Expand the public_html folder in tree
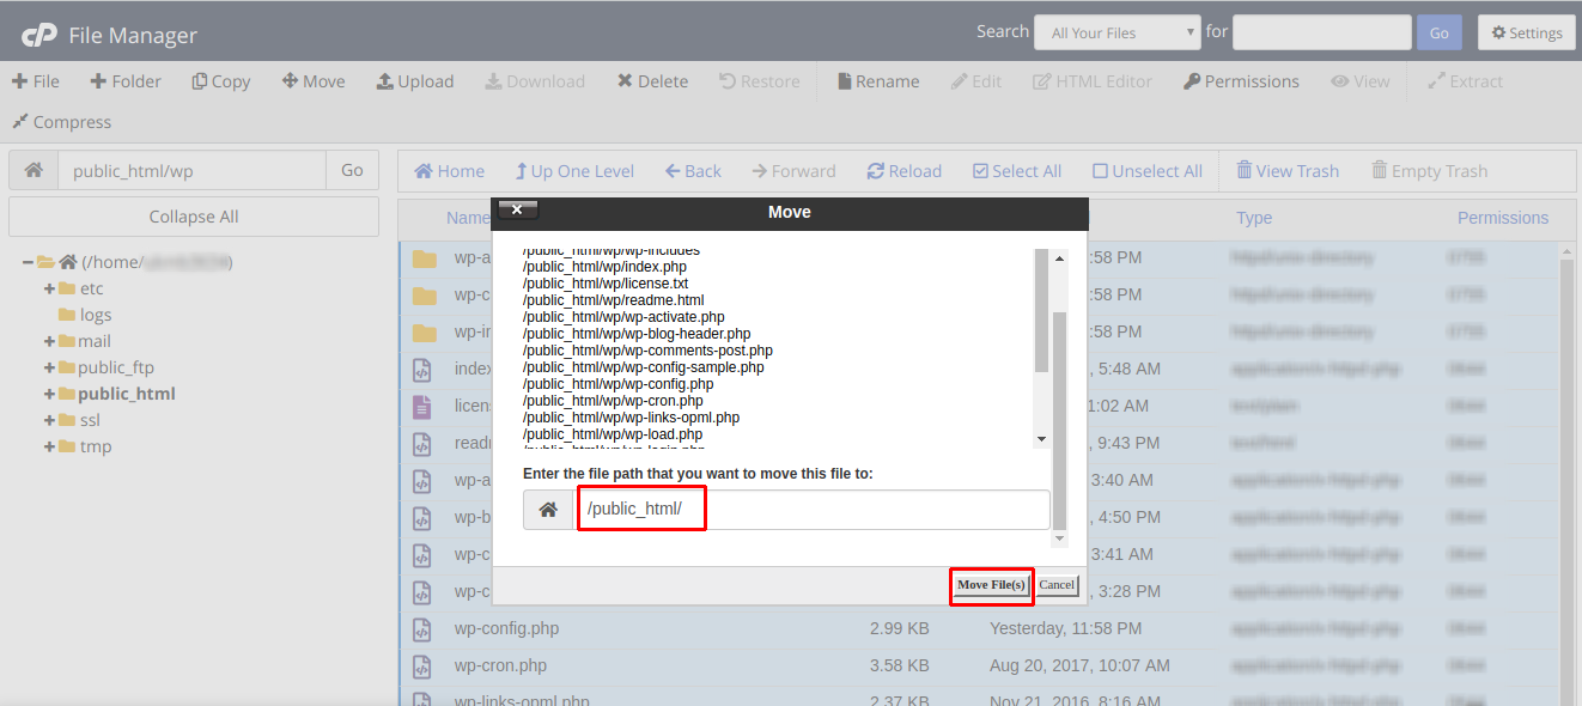This screenshot has width=1582, height=706. point(49,394)
